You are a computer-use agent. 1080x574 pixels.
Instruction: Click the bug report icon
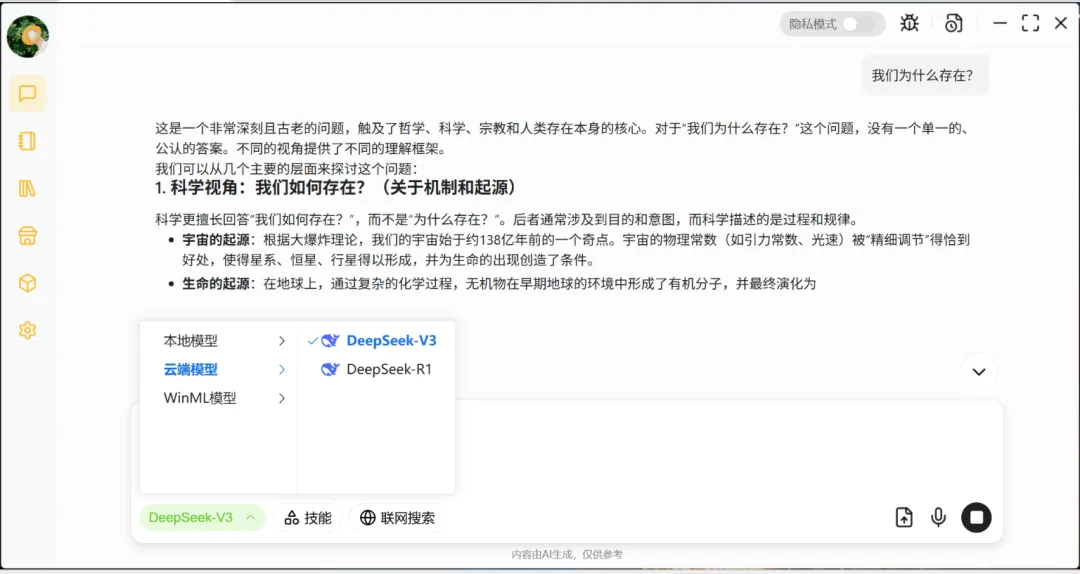(x=910, y=23)
